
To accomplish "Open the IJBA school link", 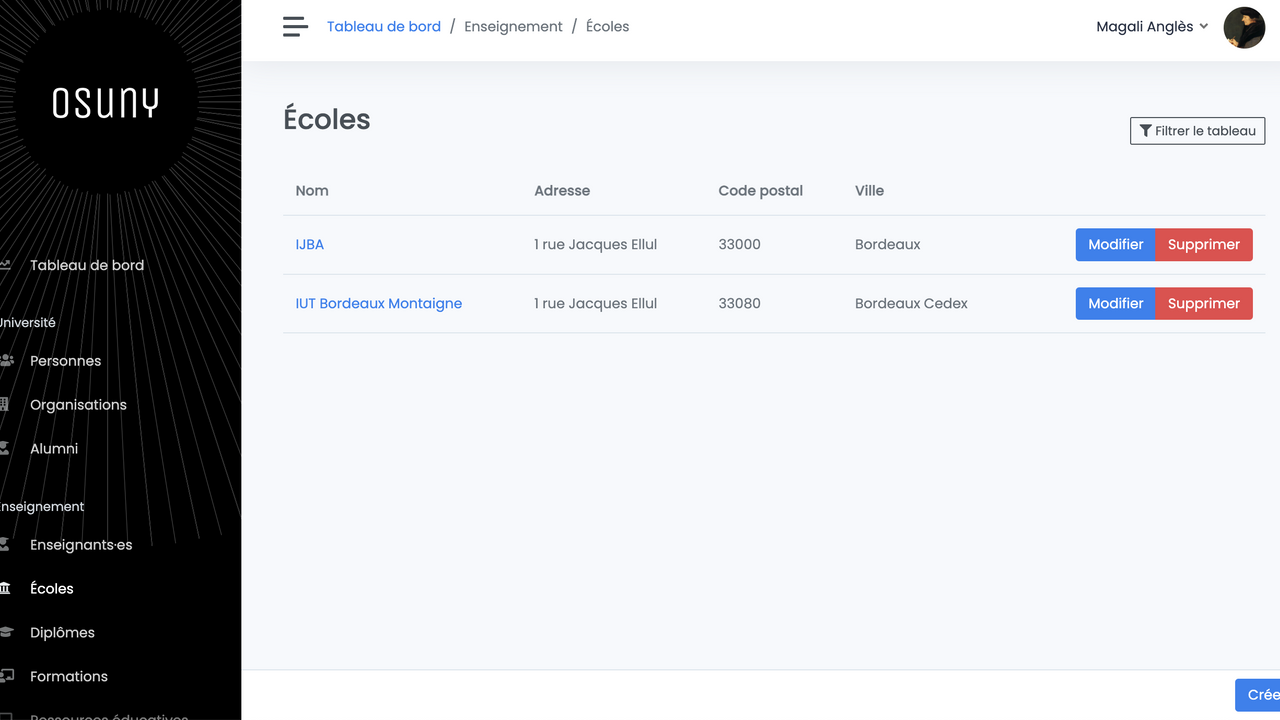I will pos(309,245).
